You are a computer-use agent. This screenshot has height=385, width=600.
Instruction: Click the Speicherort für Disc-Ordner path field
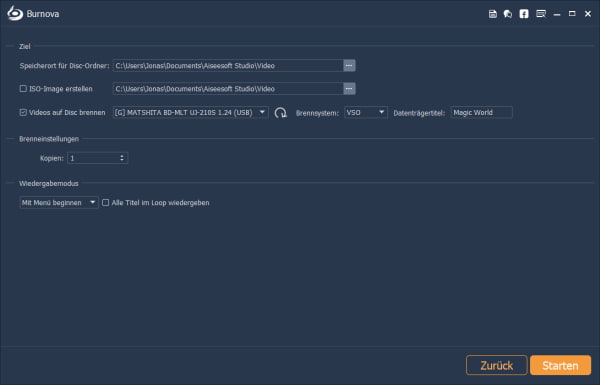tap(228, 66)
